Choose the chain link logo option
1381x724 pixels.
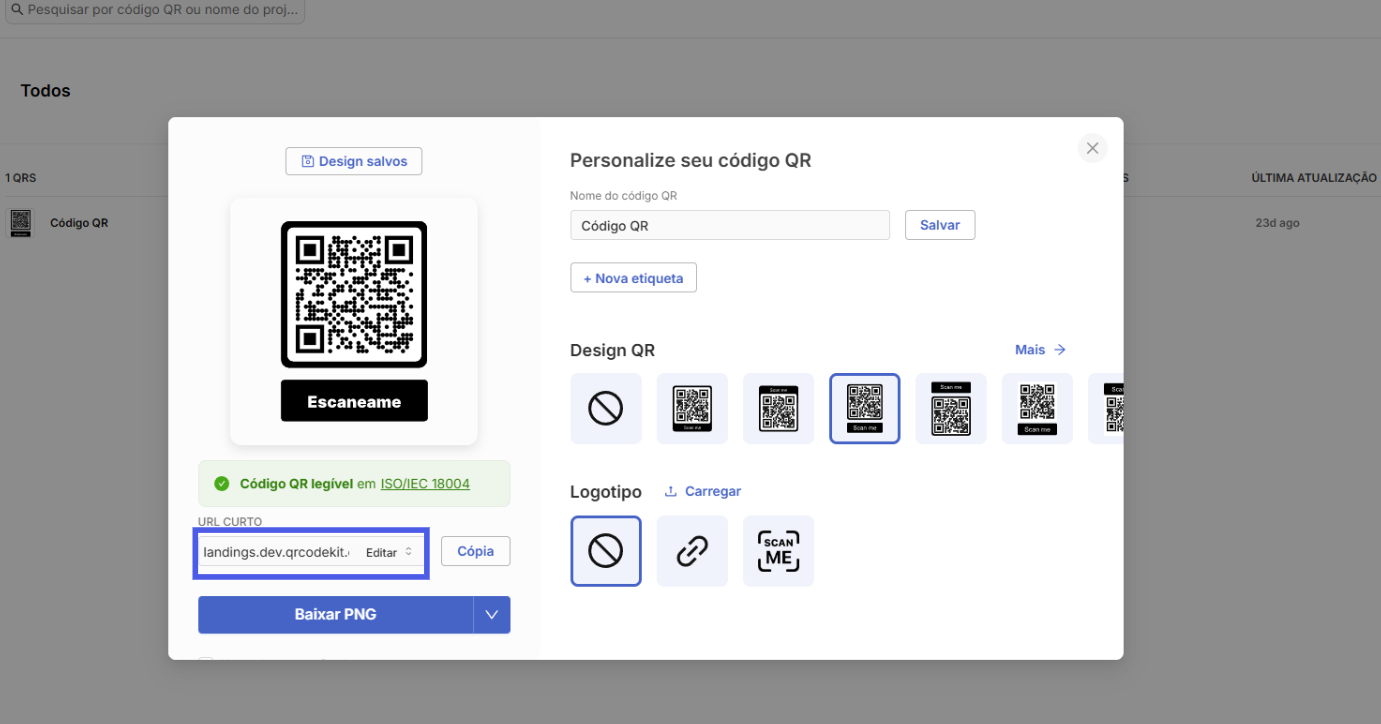tap(692, 551)
